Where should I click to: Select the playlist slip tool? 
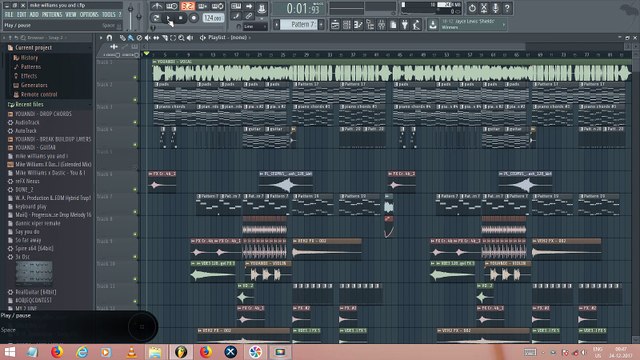156,38
